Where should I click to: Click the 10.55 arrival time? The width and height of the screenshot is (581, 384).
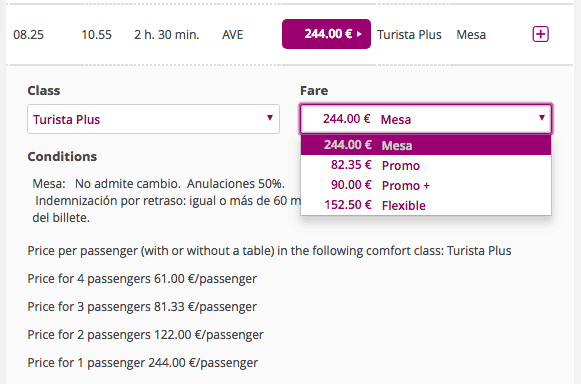[x=96, y=35]
